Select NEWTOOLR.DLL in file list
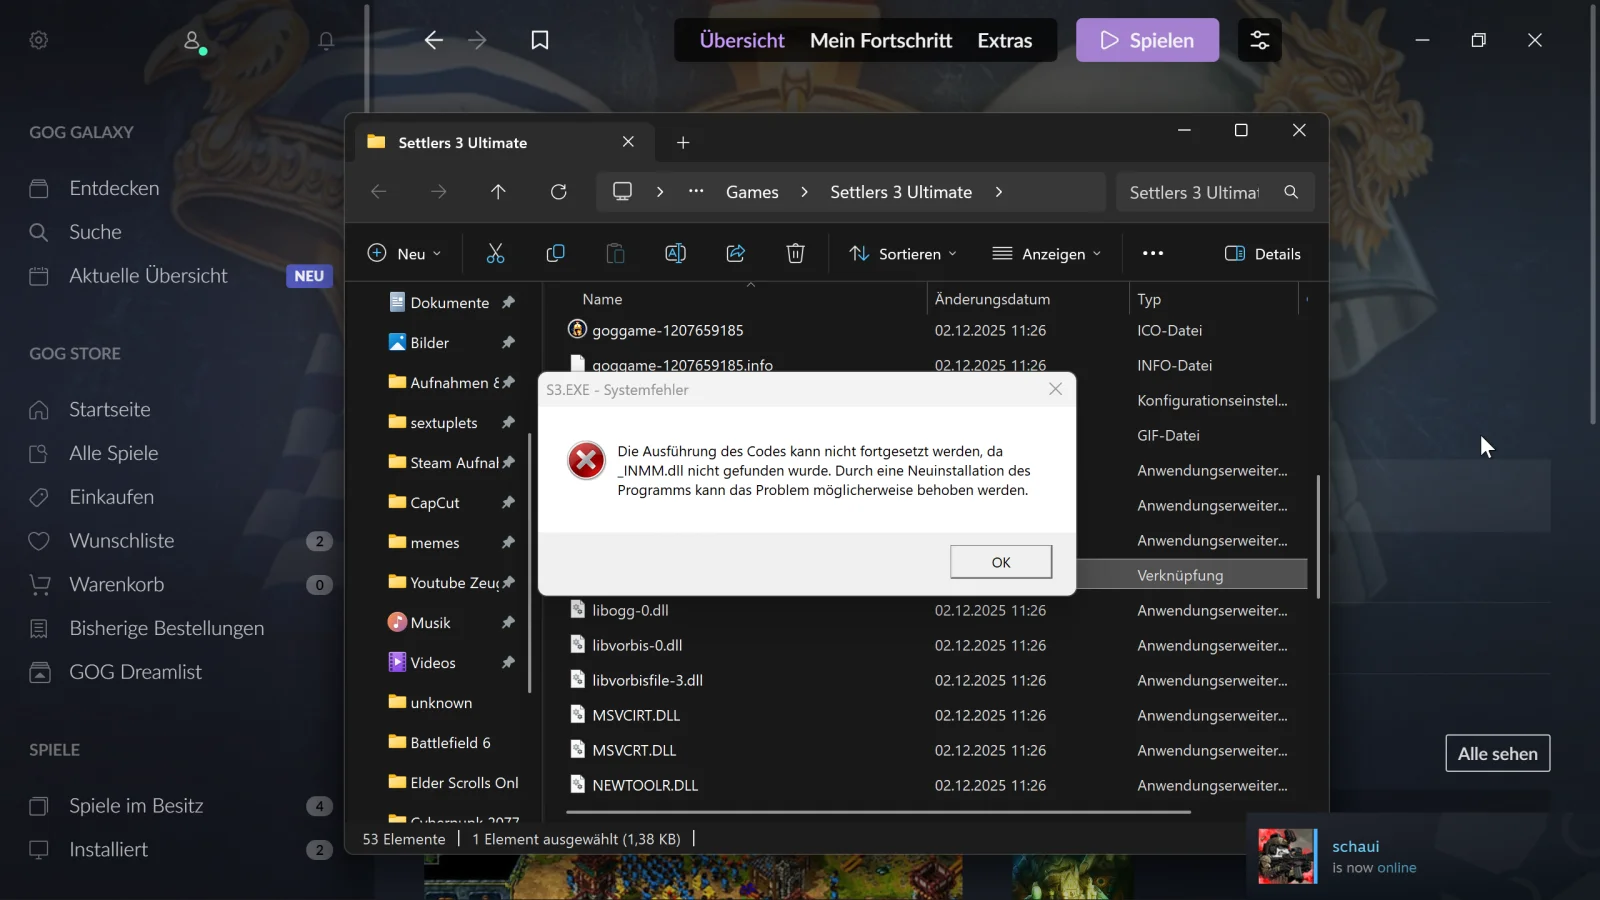 pyautogui.click(x=645, y=785)
